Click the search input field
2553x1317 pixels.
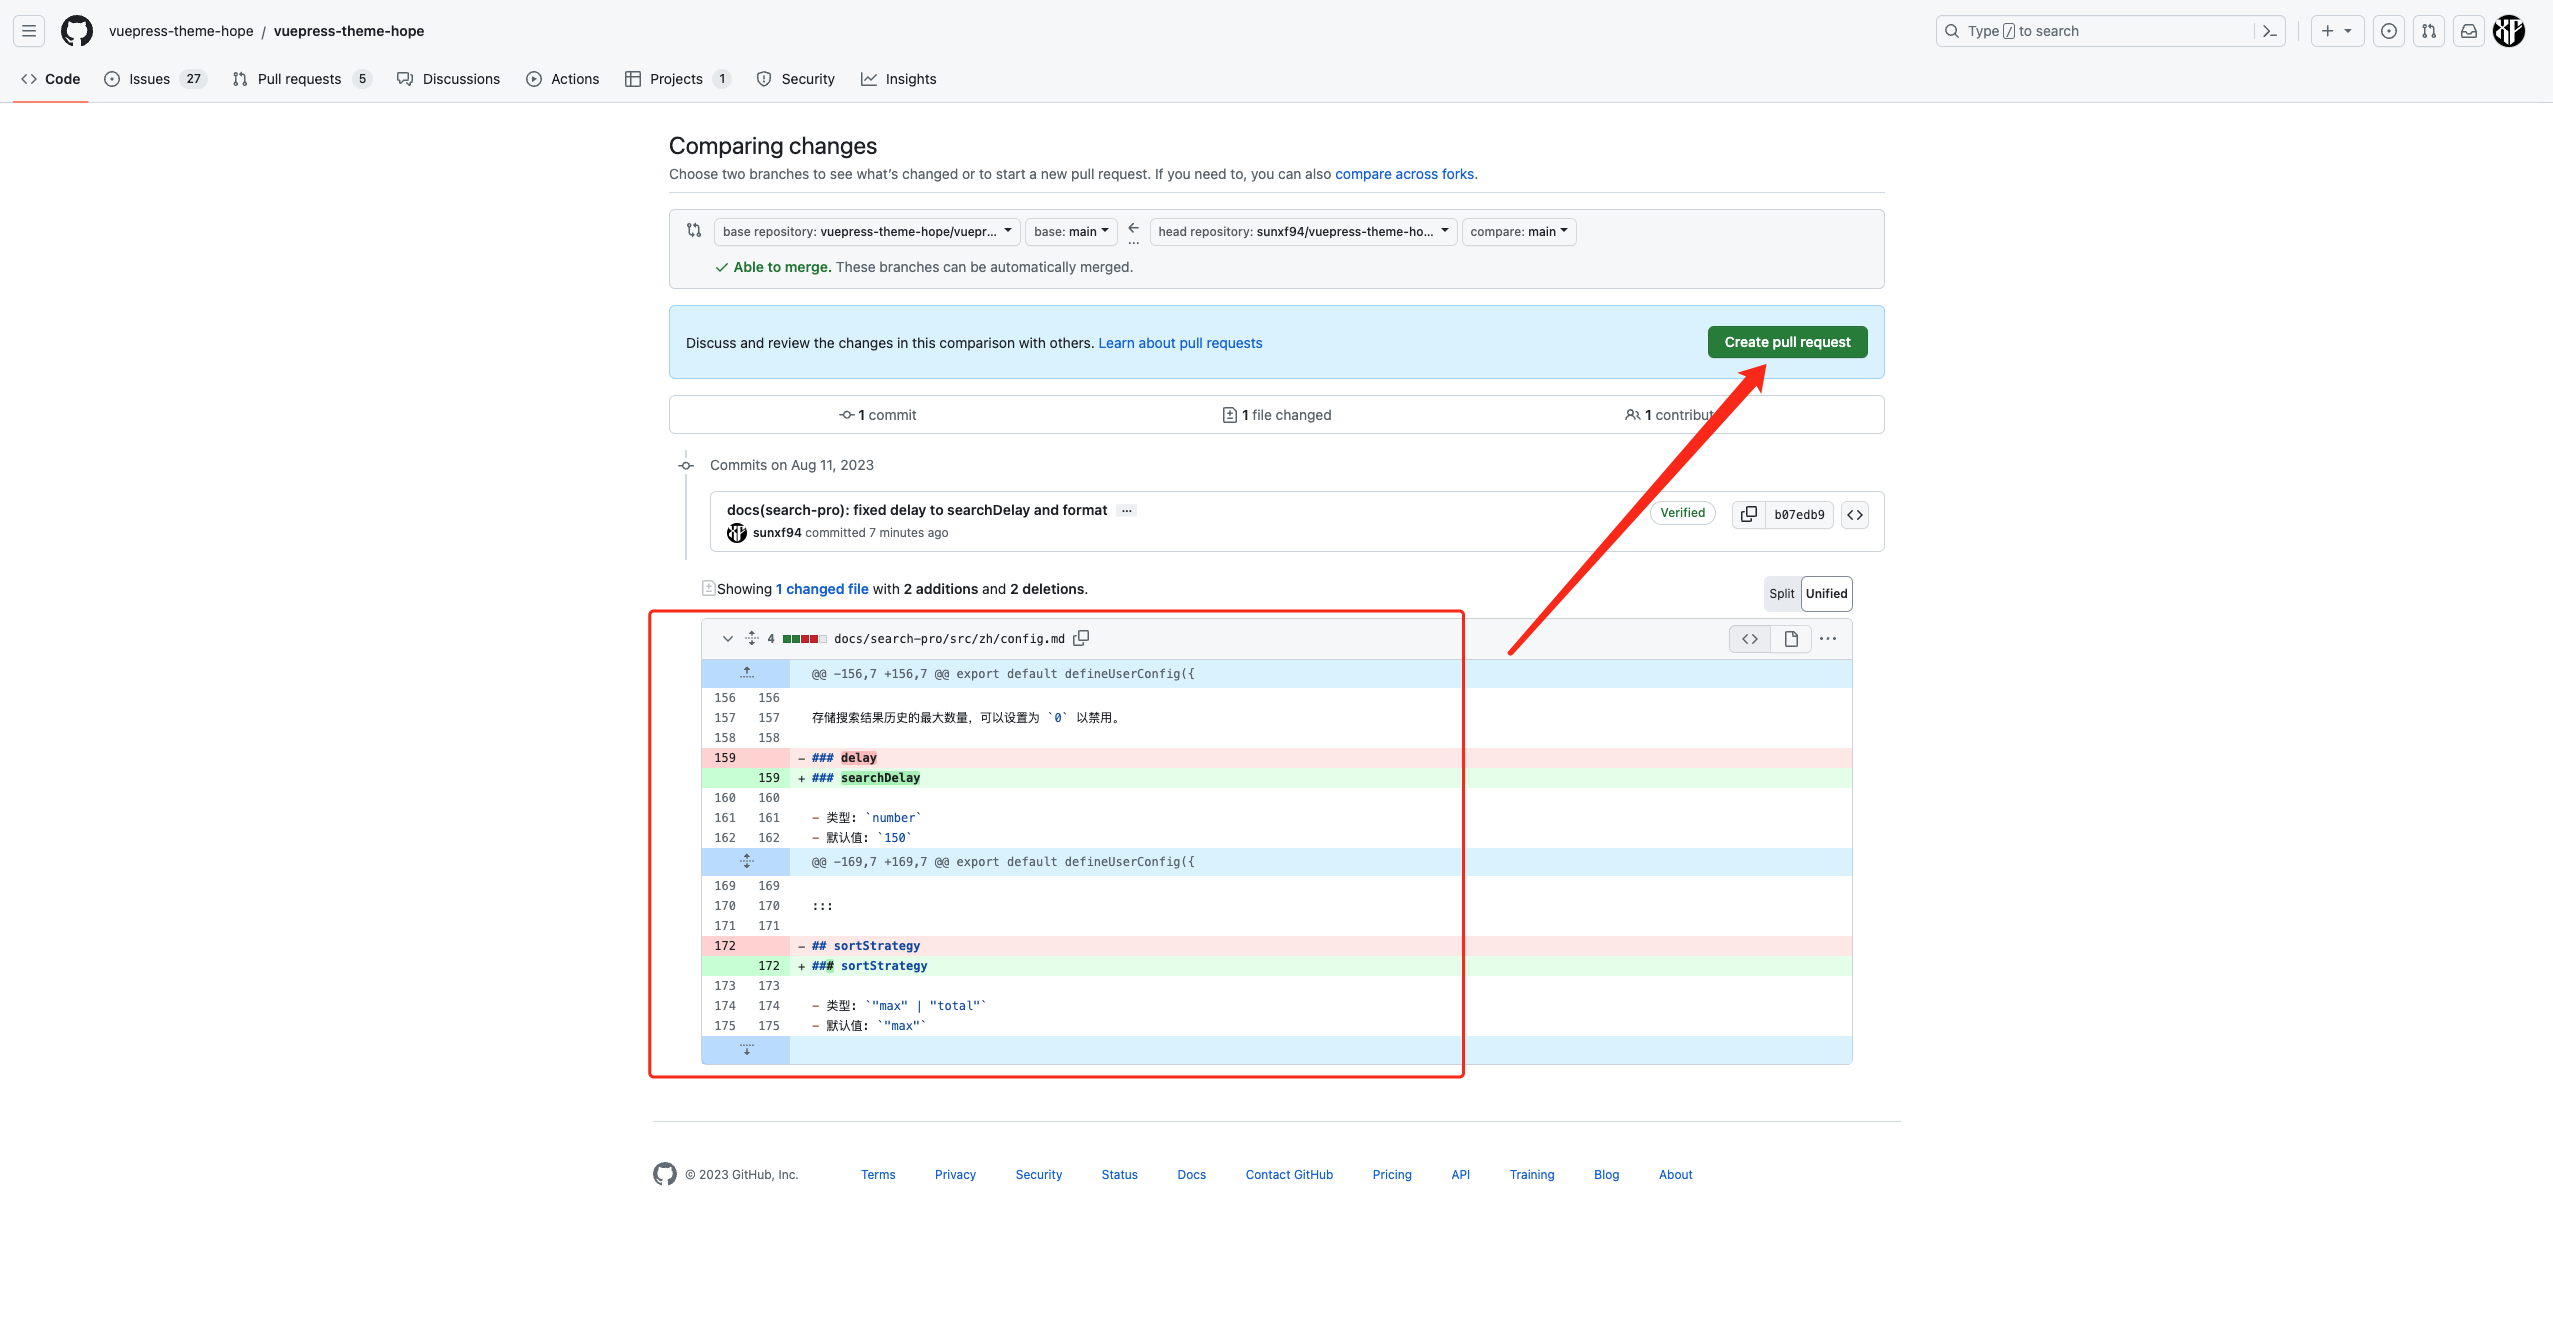pyautogui.click(x=2110, y=31)
